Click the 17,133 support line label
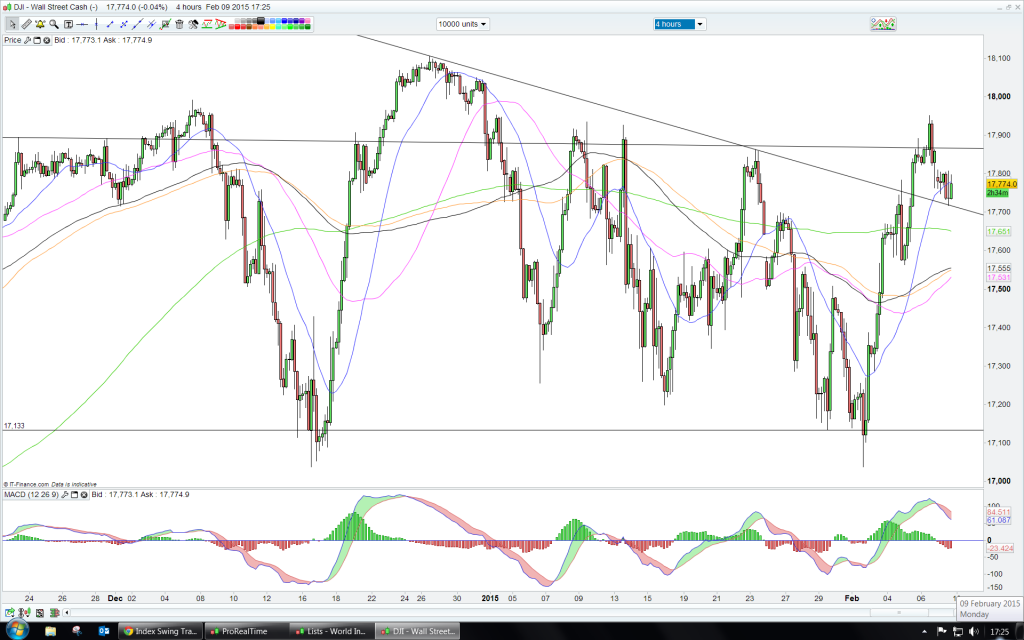The height and width of the screenshot is (640, 1024). coord(14,426)
